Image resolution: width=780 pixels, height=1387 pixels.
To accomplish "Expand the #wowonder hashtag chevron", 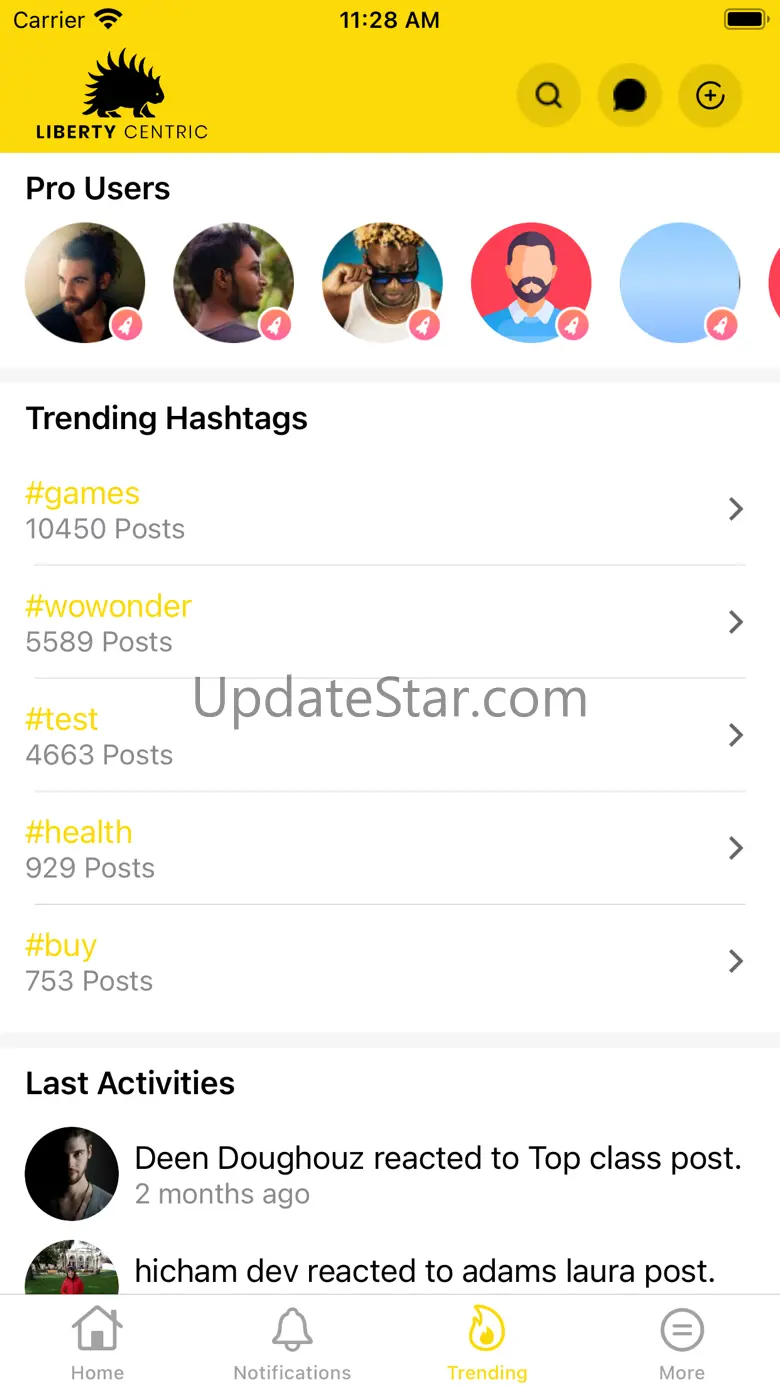I will 736,622.
